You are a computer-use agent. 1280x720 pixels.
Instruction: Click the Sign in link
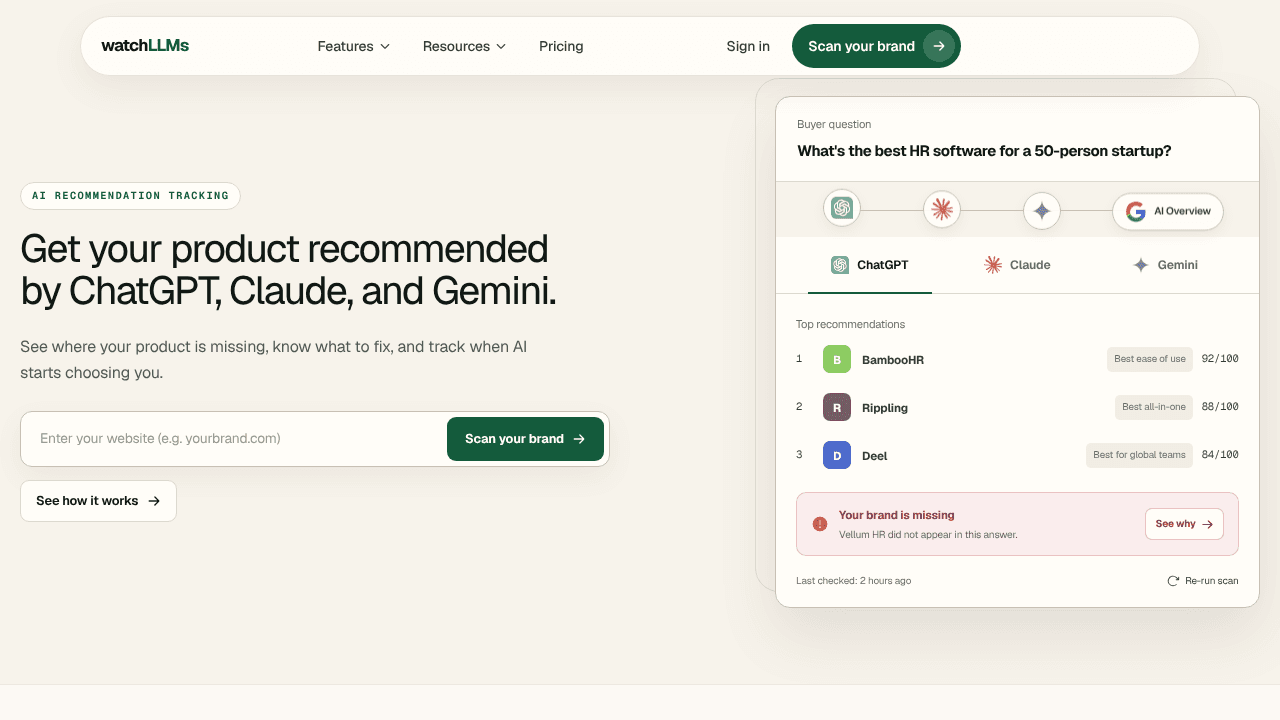748,46
